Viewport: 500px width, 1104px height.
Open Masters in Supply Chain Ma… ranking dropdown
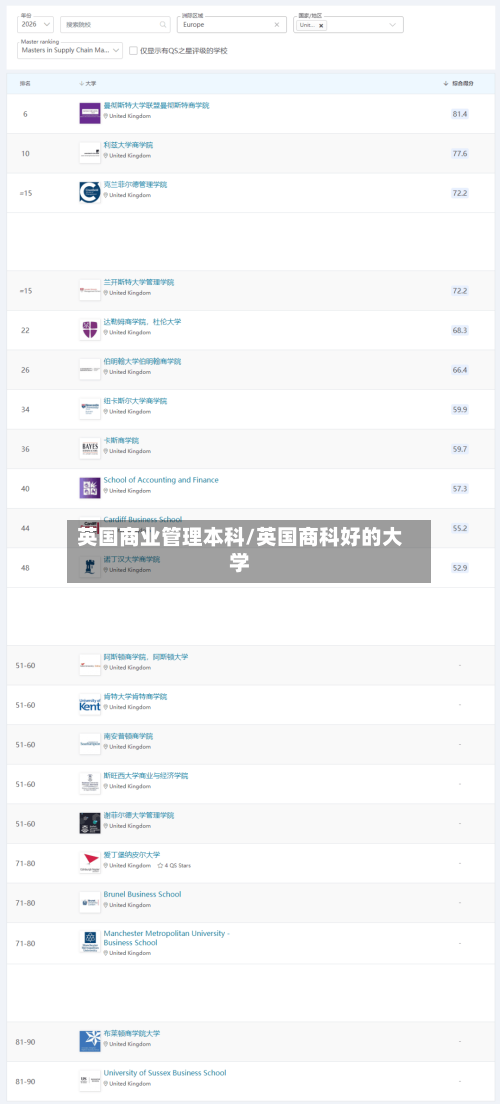tap(70, 50)
